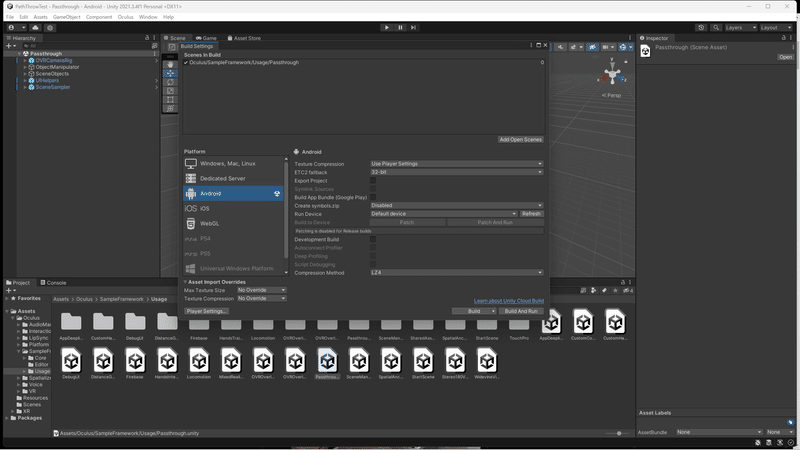The image size is (800, 450).
Task: Open Create symbols.zip dropdown
Action: click(457, 206)
